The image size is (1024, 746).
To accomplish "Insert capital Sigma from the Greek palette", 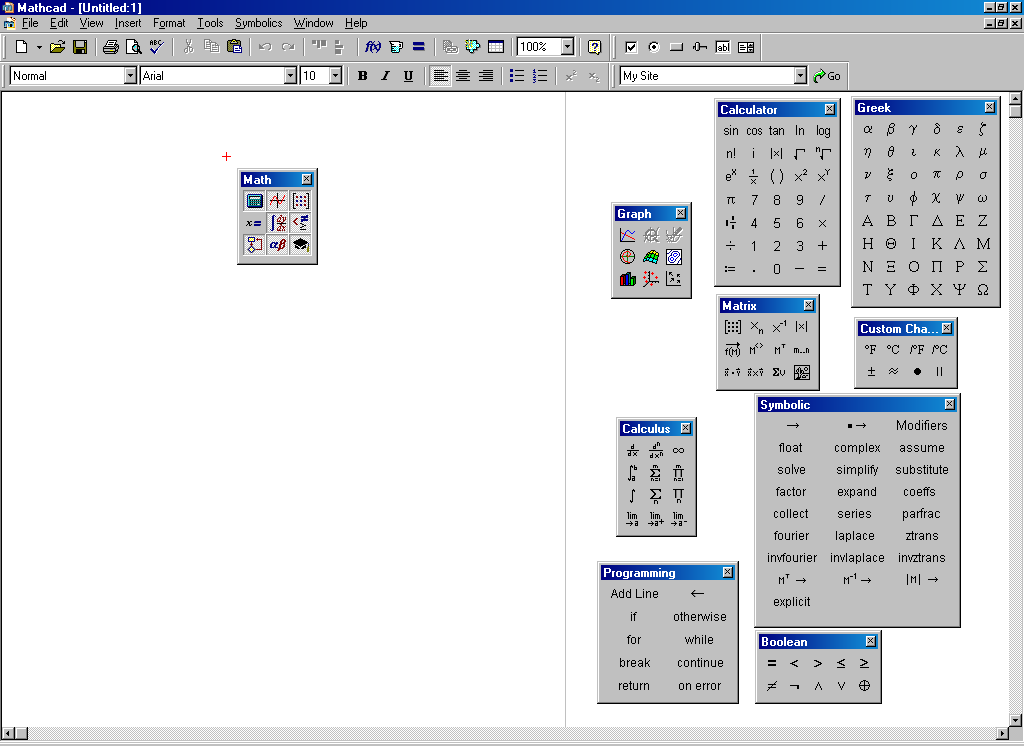I will click(x=983, y=267).
